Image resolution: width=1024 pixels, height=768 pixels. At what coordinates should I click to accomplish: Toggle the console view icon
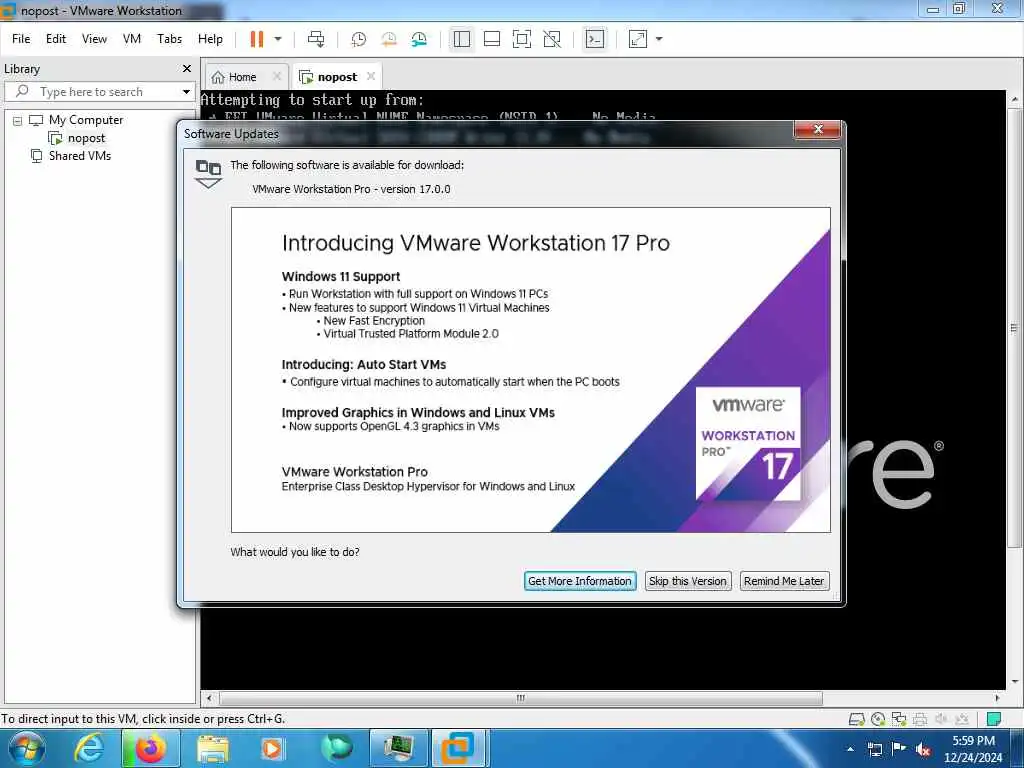click(595, 39)
